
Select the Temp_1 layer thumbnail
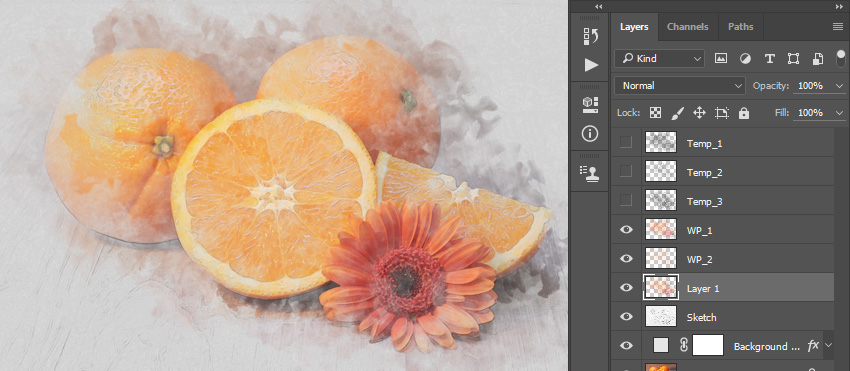661,143
